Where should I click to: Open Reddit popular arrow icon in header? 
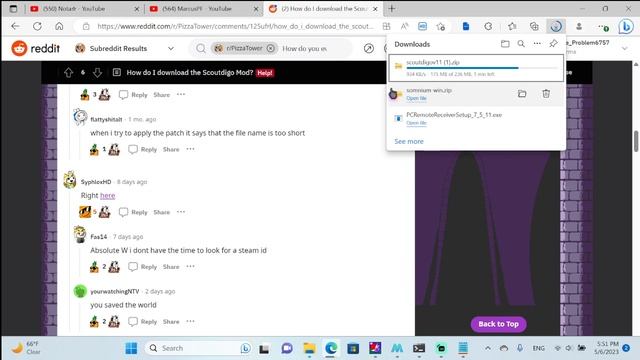point(369,48)
